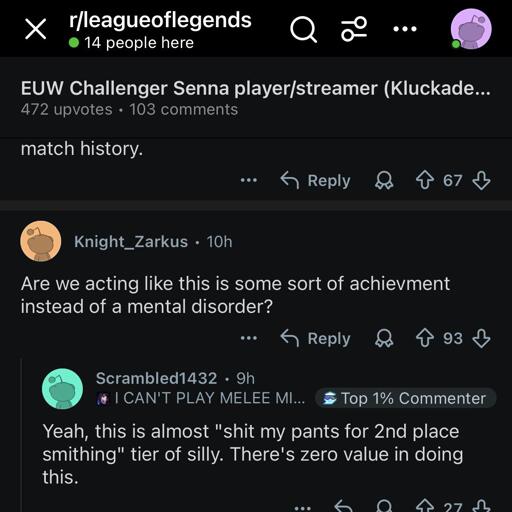Open Scrambled1432's username link
512x512 pixels.
(x=156, y=378)
